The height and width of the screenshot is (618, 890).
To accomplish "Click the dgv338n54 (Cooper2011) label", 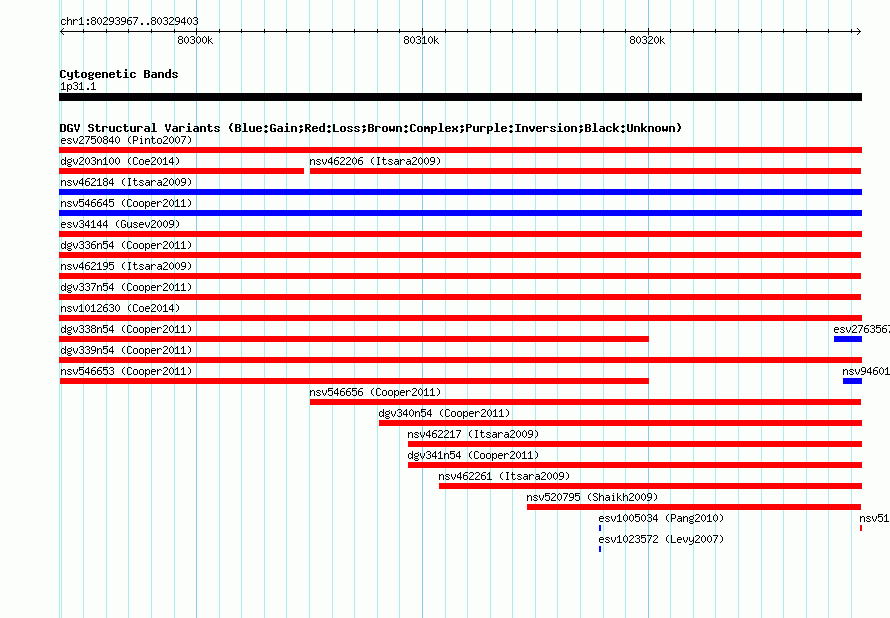I will (x=126, y=329).
